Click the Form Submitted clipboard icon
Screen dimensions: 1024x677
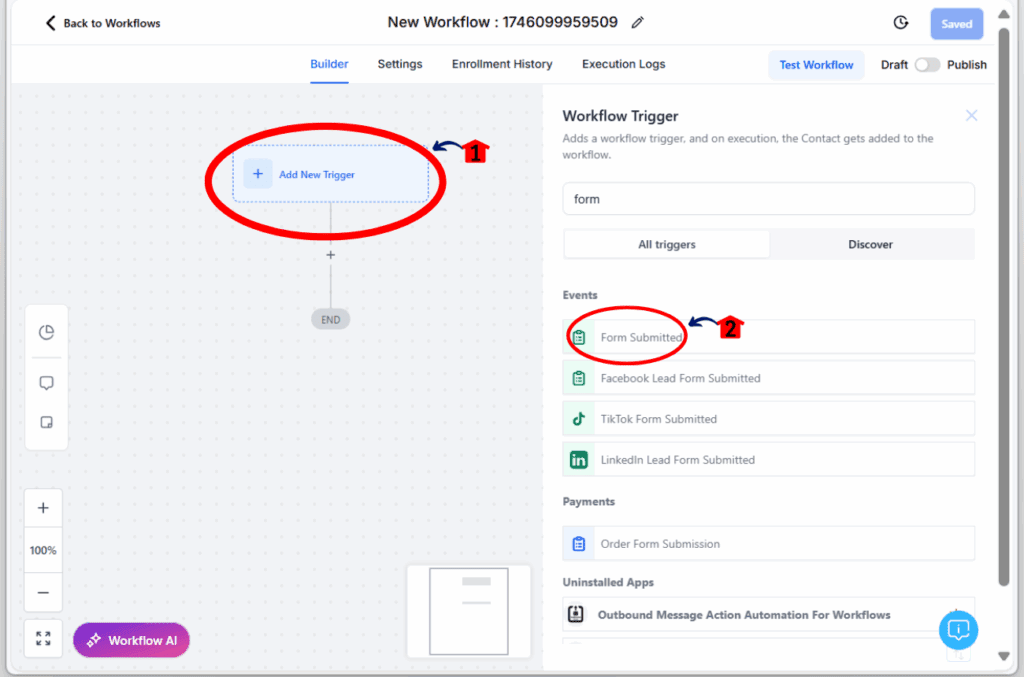[579, 338]
